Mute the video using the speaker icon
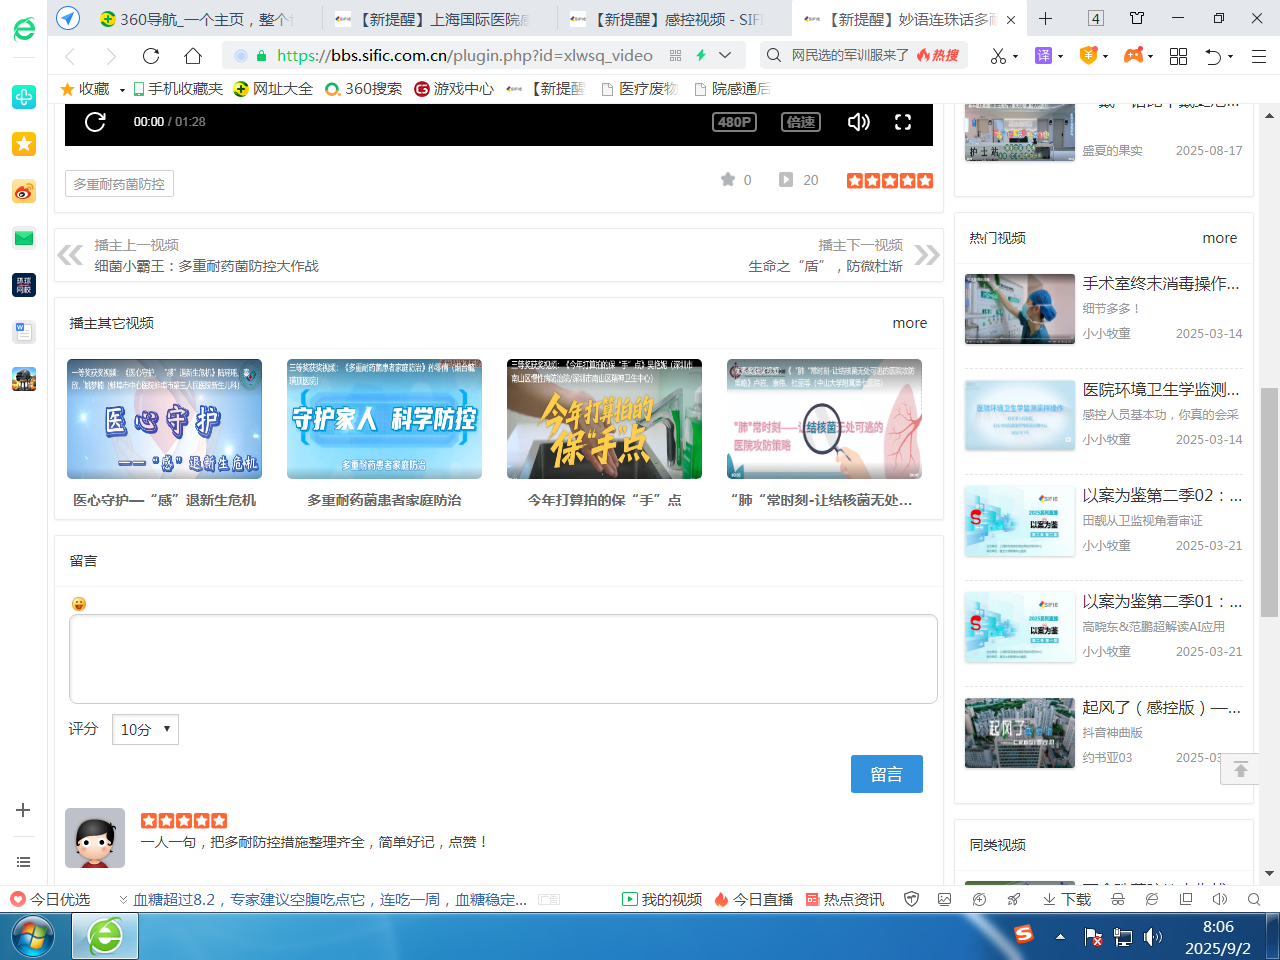1280x960 pixels. click(858, 122)
